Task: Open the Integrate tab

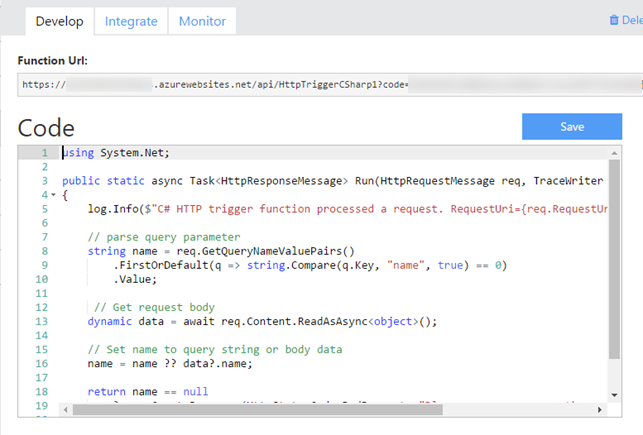Action: 131,21
